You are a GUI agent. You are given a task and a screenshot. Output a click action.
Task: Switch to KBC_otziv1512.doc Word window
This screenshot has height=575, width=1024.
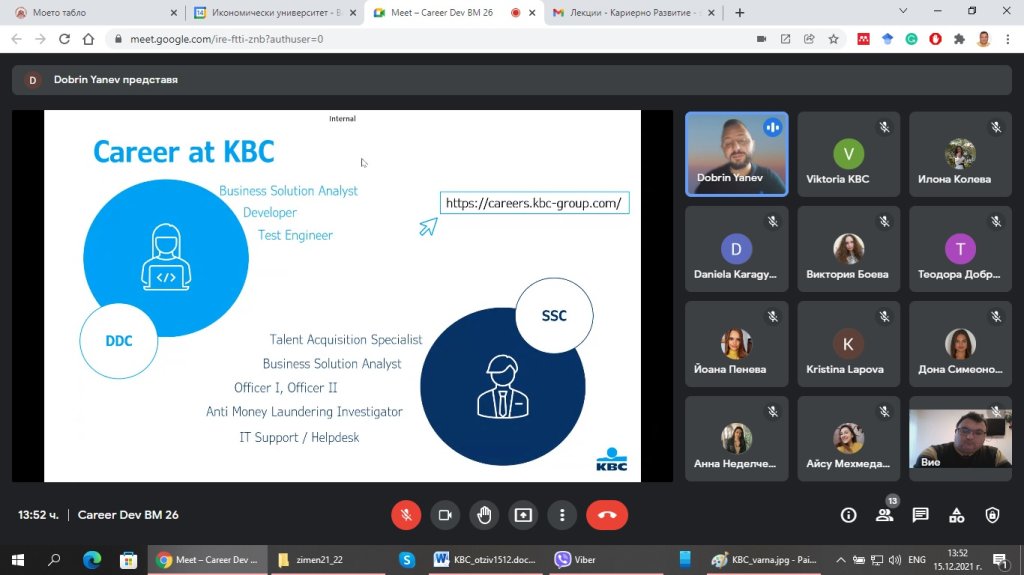pyautogui.click(x=485, y=560)
